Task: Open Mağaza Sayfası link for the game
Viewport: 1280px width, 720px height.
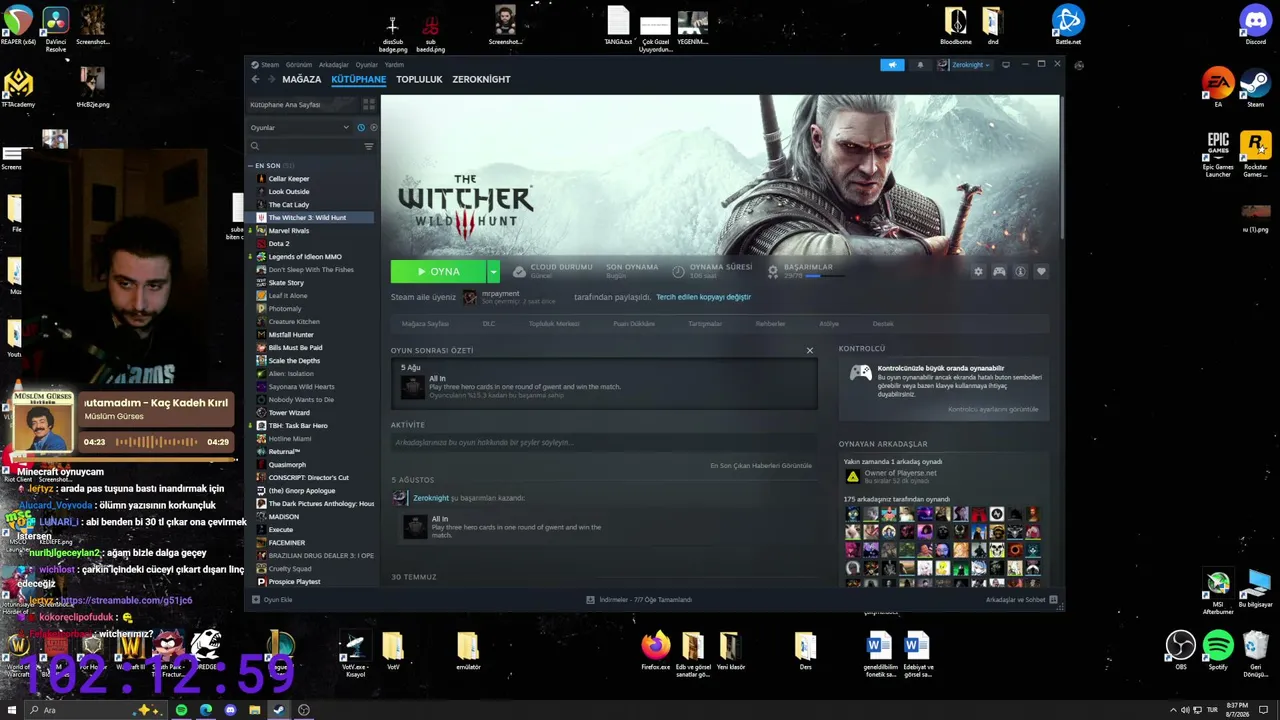Action: (x=425, y=324)
